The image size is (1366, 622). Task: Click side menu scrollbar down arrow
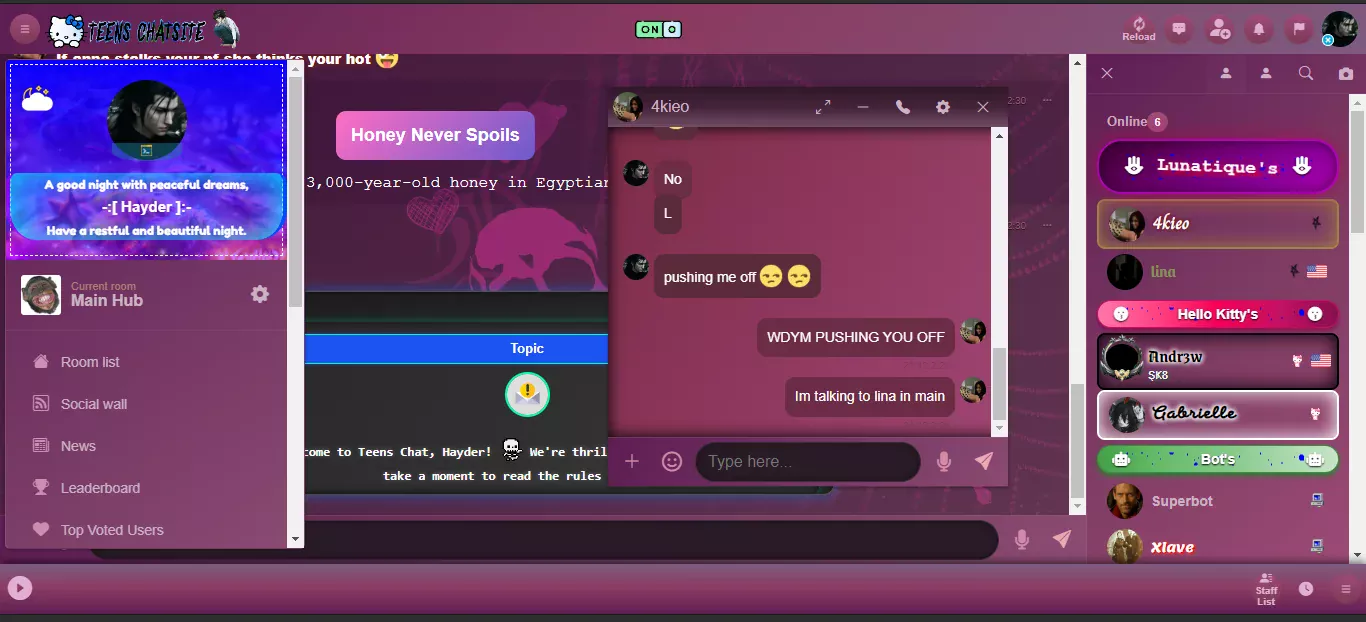click(x=295, y=539)
